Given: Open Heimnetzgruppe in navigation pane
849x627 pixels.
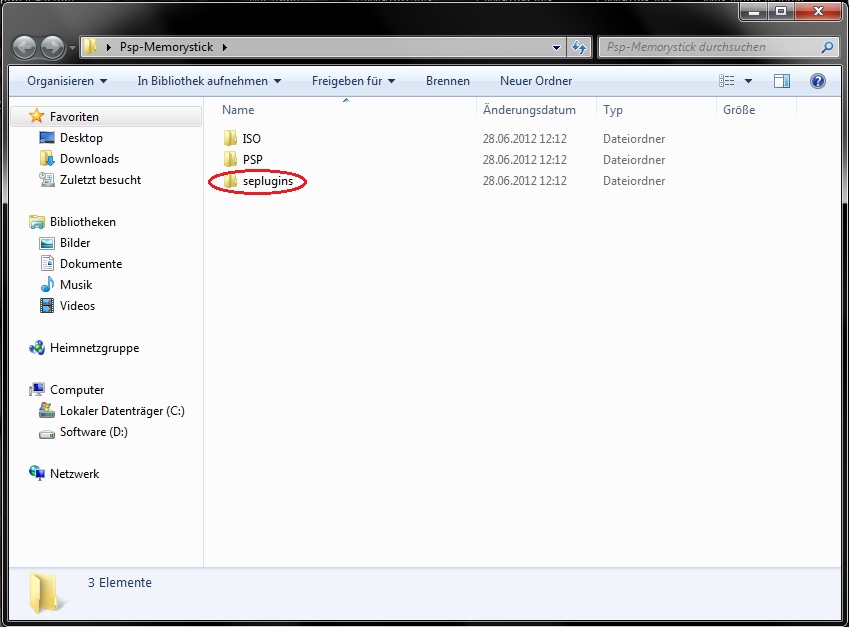Looking at the screenshot, I should click(94, 348).
